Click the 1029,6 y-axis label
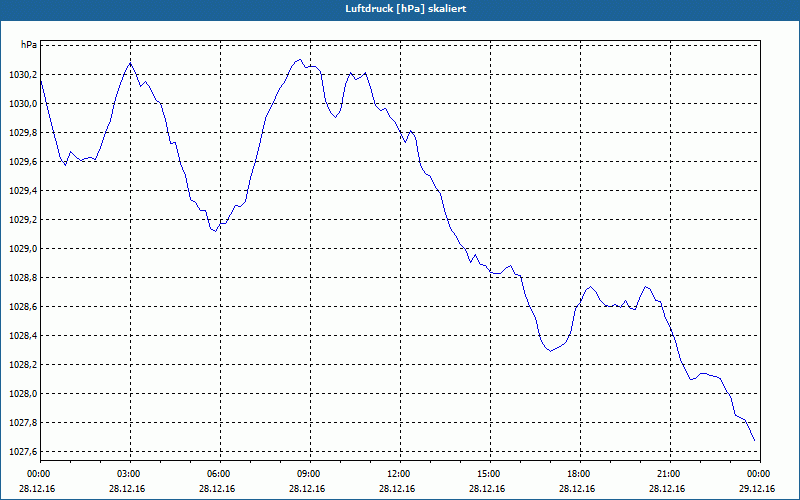Screen dimensions: 800x500 point(23,162)
